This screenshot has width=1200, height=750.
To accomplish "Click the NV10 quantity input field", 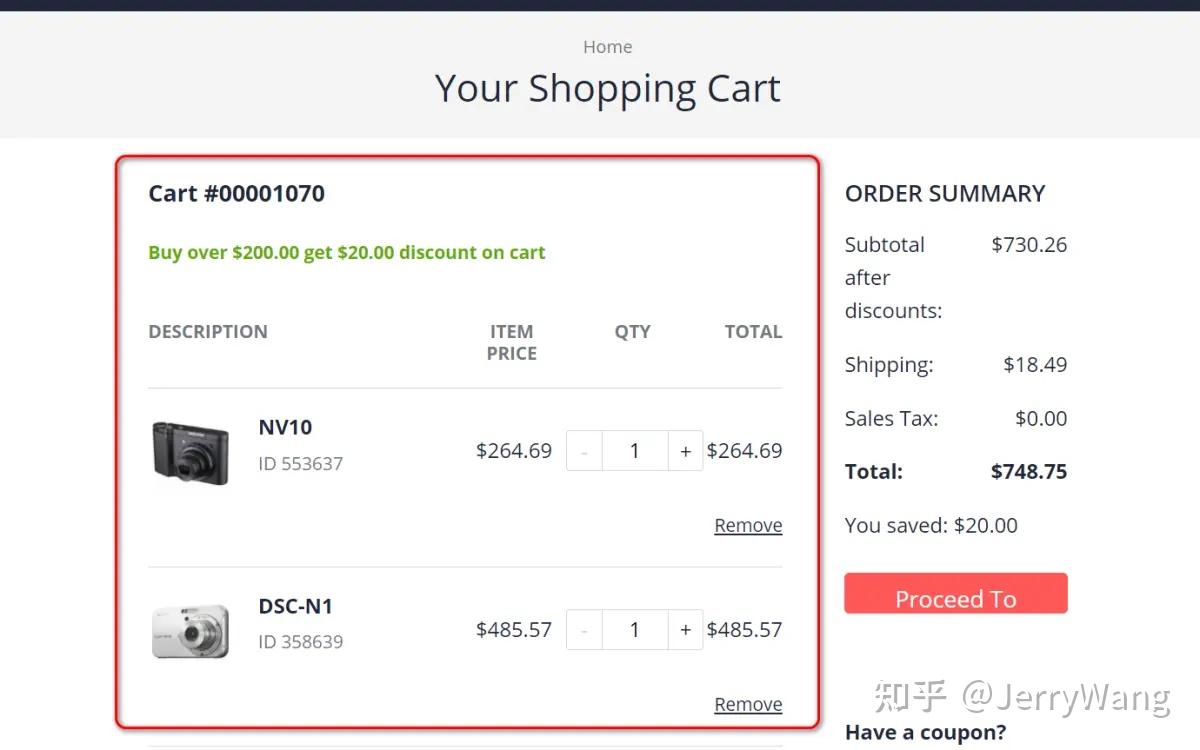I will pos(635,450).
